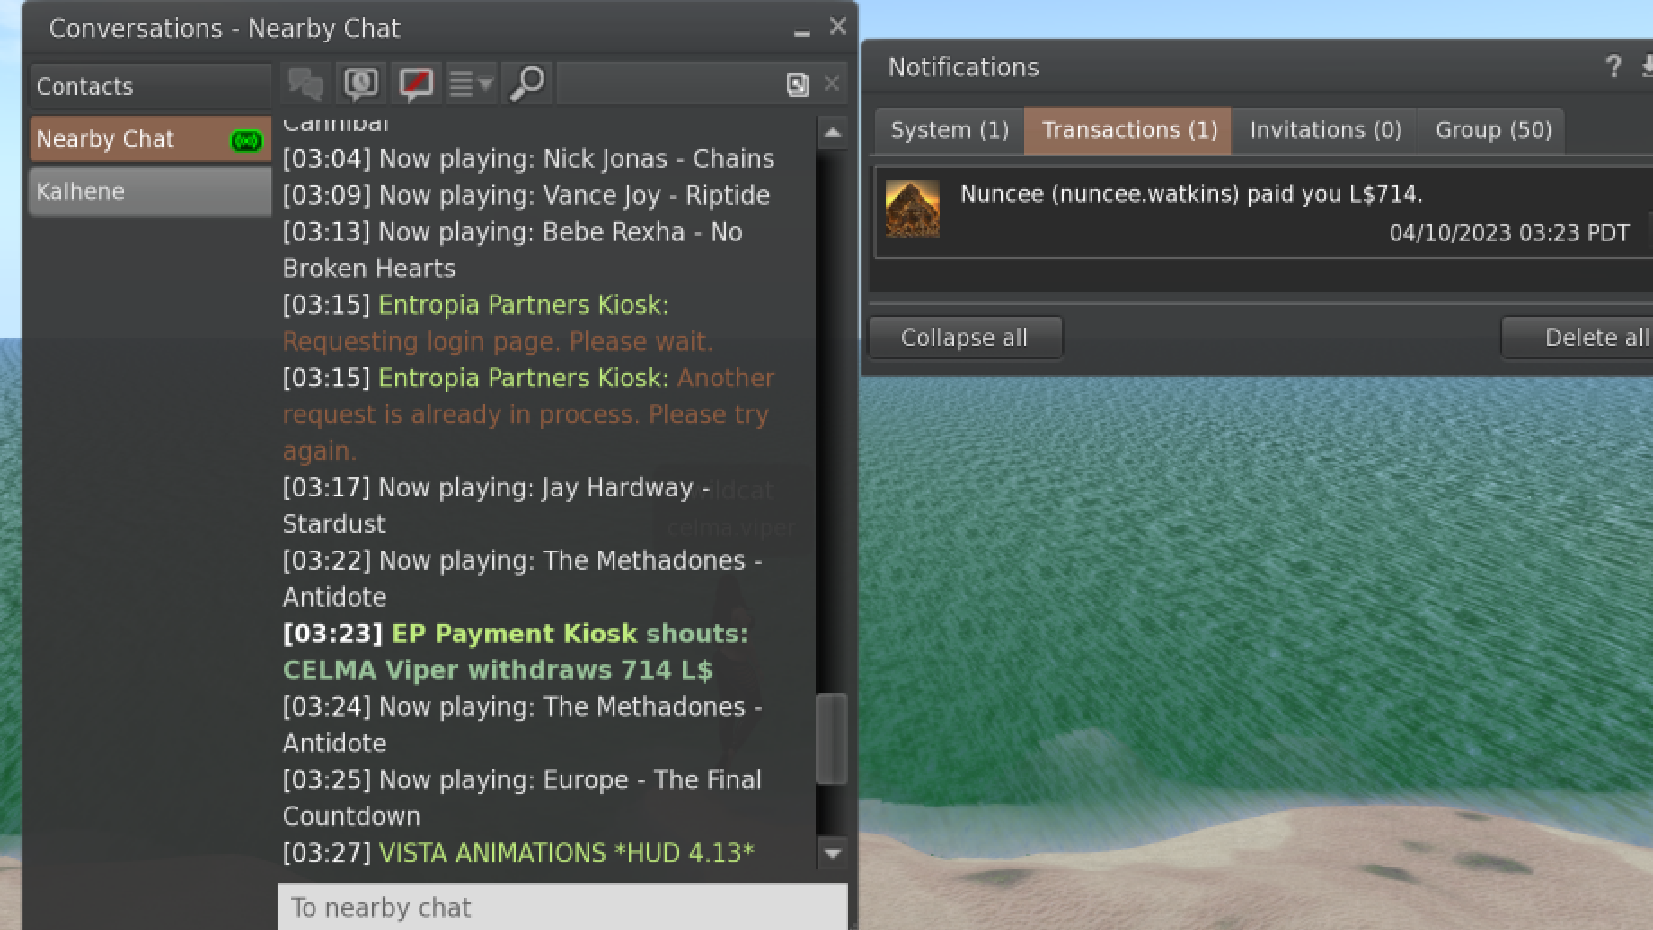Switch to the Transactions (1) tab
This screenshot has width=1653, height=930.
(1129, 130)
